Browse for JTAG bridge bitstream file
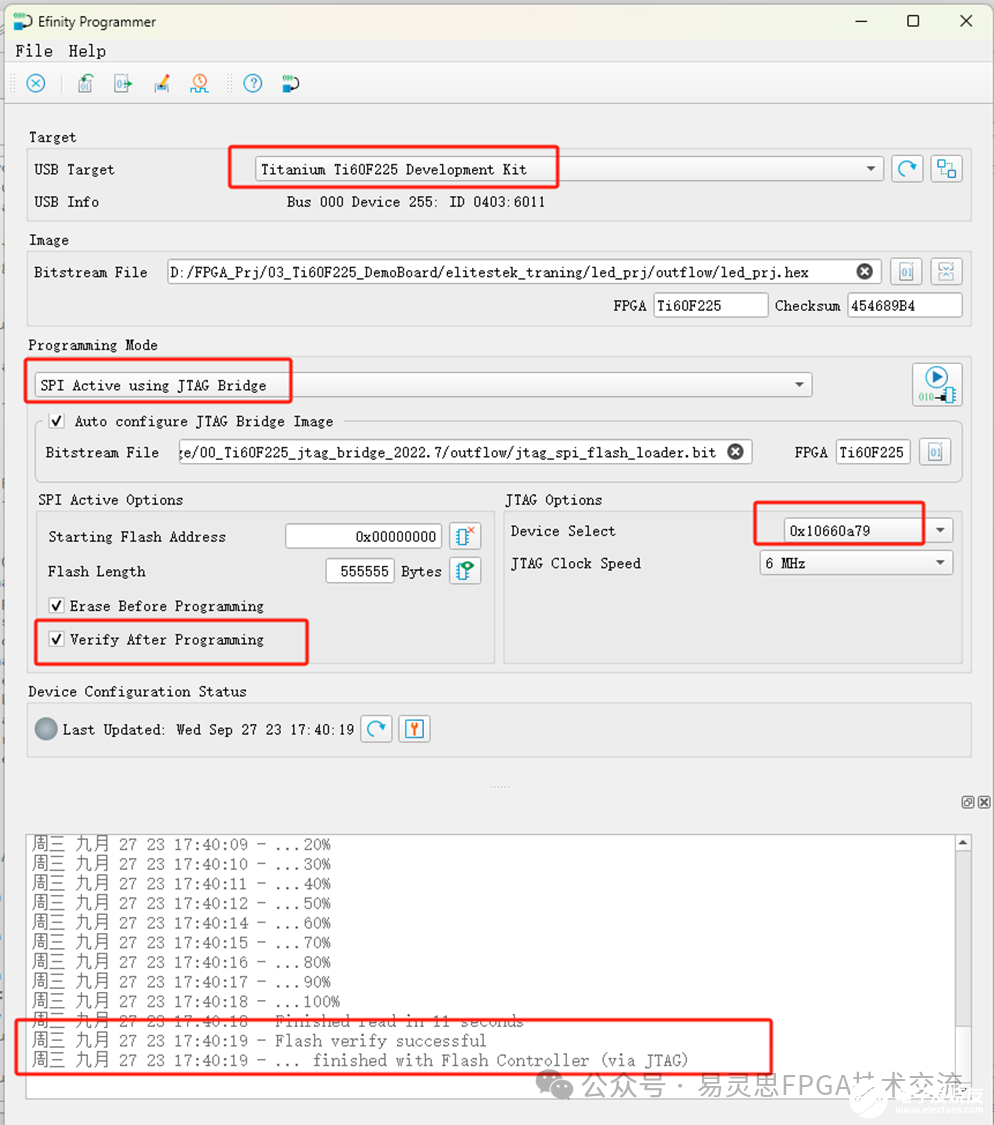This screenshot has height=1125, width=994. pos(935,452)
